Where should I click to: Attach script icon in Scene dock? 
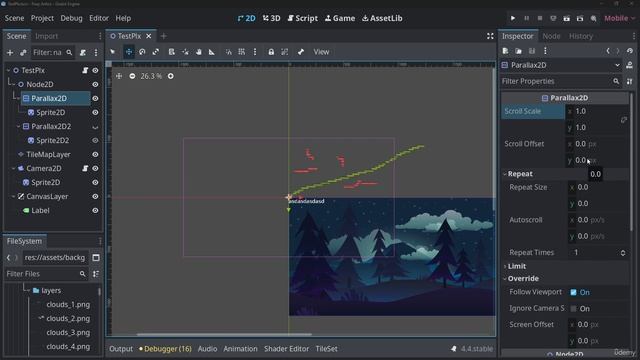83,53
